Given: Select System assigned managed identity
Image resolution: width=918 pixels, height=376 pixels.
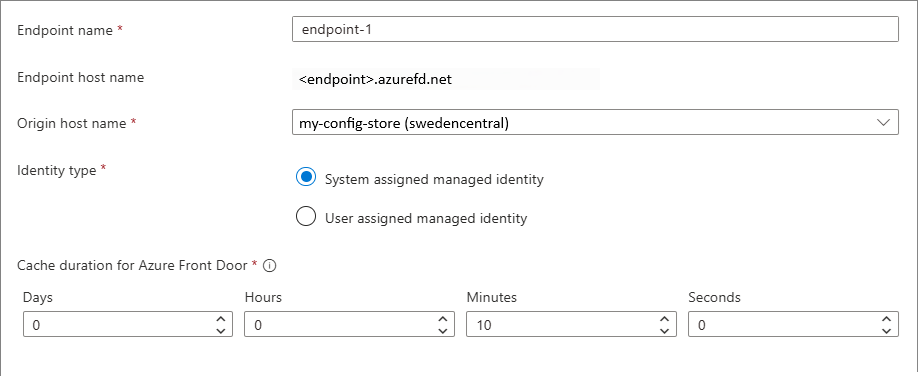Looking at the screenshot, I should pos(306,177).
